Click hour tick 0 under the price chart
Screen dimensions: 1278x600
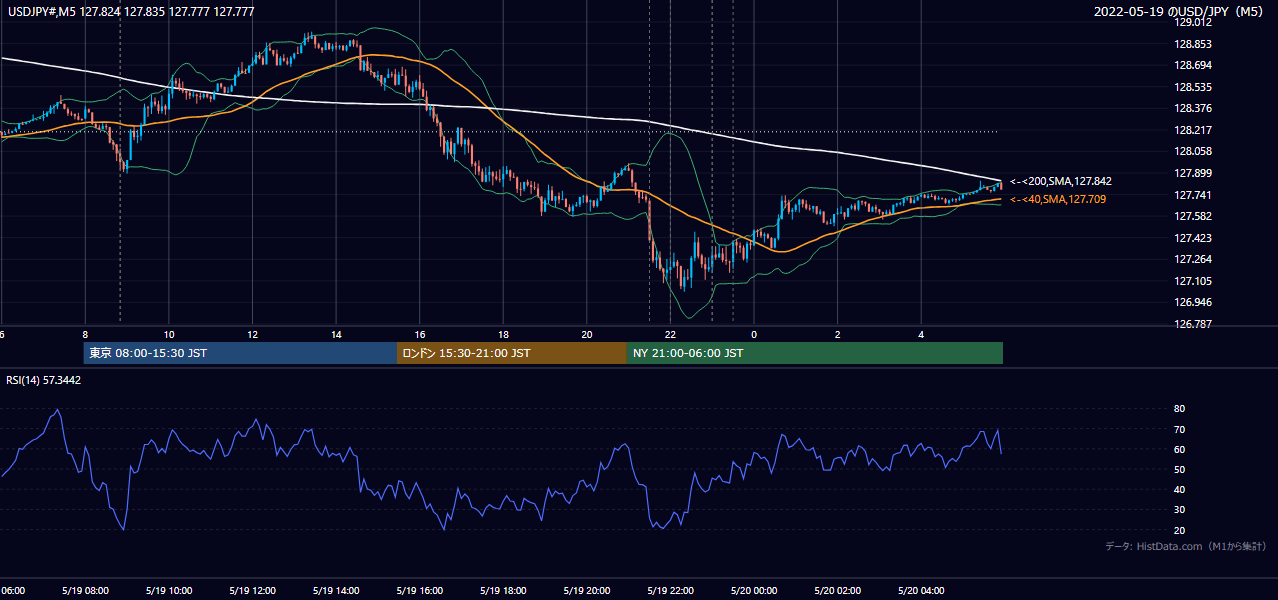[x=755, y=334]
